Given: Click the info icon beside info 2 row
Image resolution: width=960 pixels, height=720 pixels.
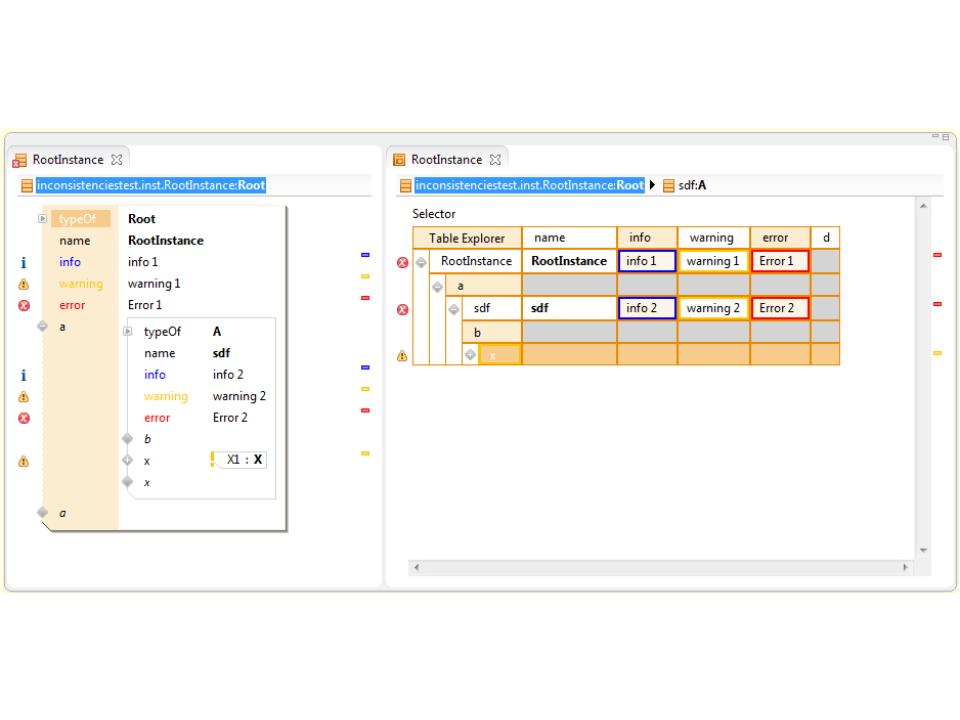Looking at the screenshot, I should (x=24, y=375).
